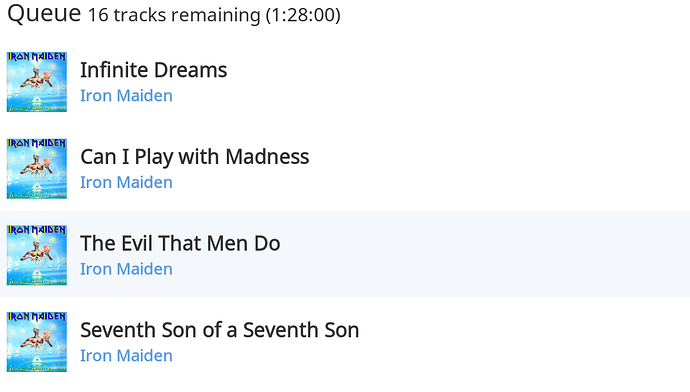Click the 1:28:00 queue duration text

tap(303, 15)
